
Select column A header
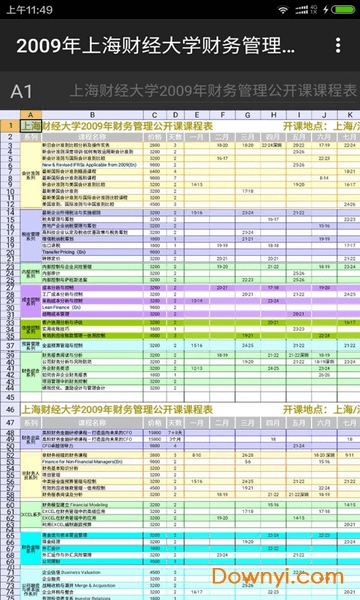click(31, 115)
